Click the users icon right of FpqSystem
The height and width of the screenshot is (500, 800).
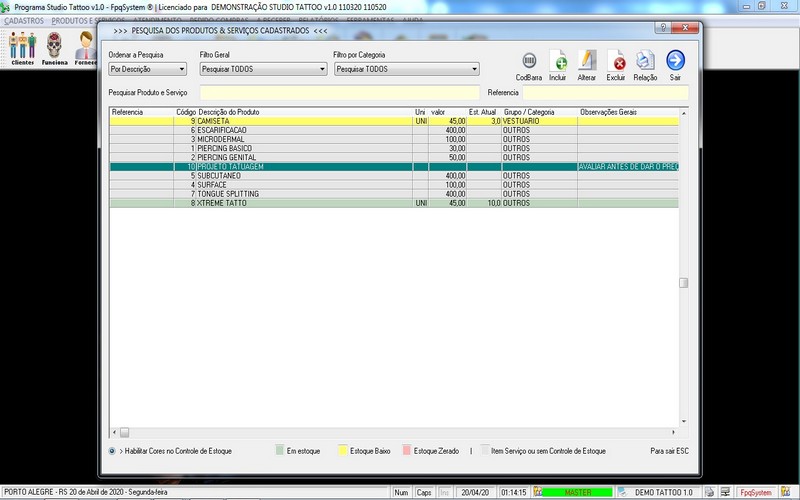785,492
